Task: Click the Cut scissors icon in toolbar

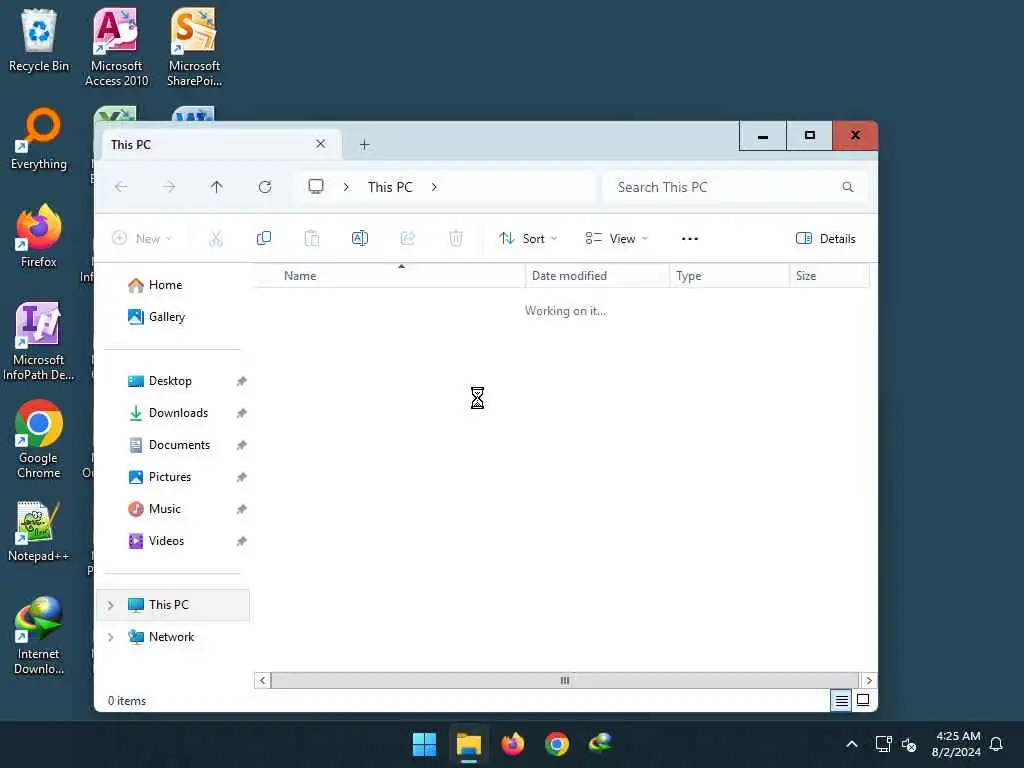Action: pos(216,238)
